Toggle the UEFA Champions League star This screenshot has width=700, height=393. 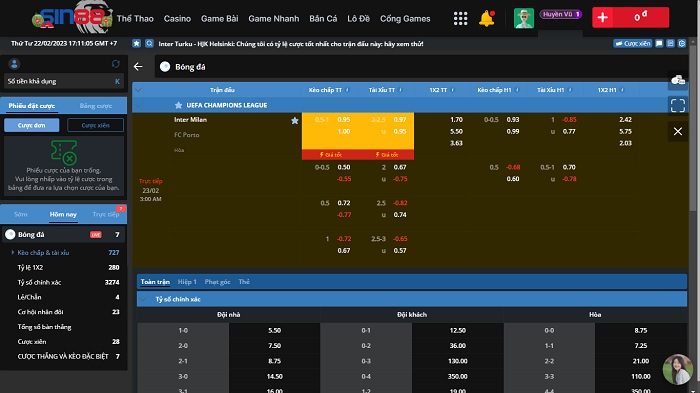tap(178, 105)
